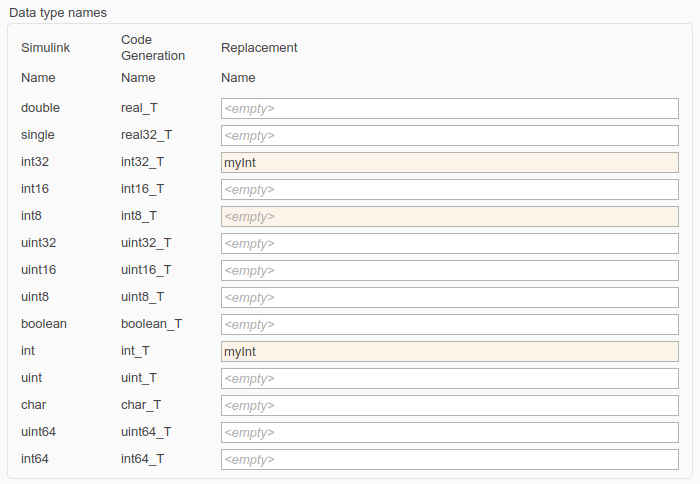Screen dimensions: 700x484
Task: Click the uint32 replacement name field
Action: click(x=449, y=243)
